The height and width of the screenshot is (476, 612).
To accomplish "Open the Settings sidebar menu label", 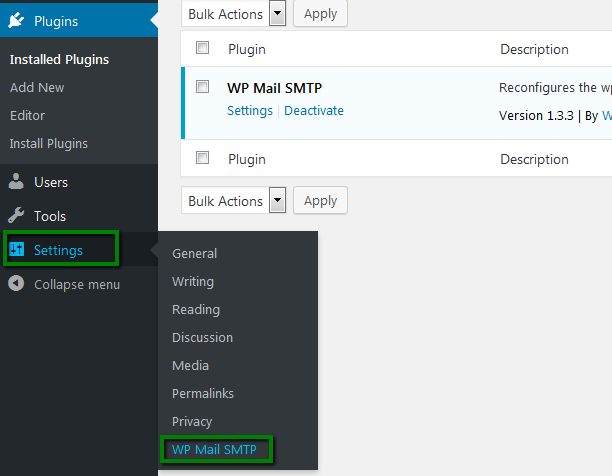I will pyautogui.click(x=59, y=250).
